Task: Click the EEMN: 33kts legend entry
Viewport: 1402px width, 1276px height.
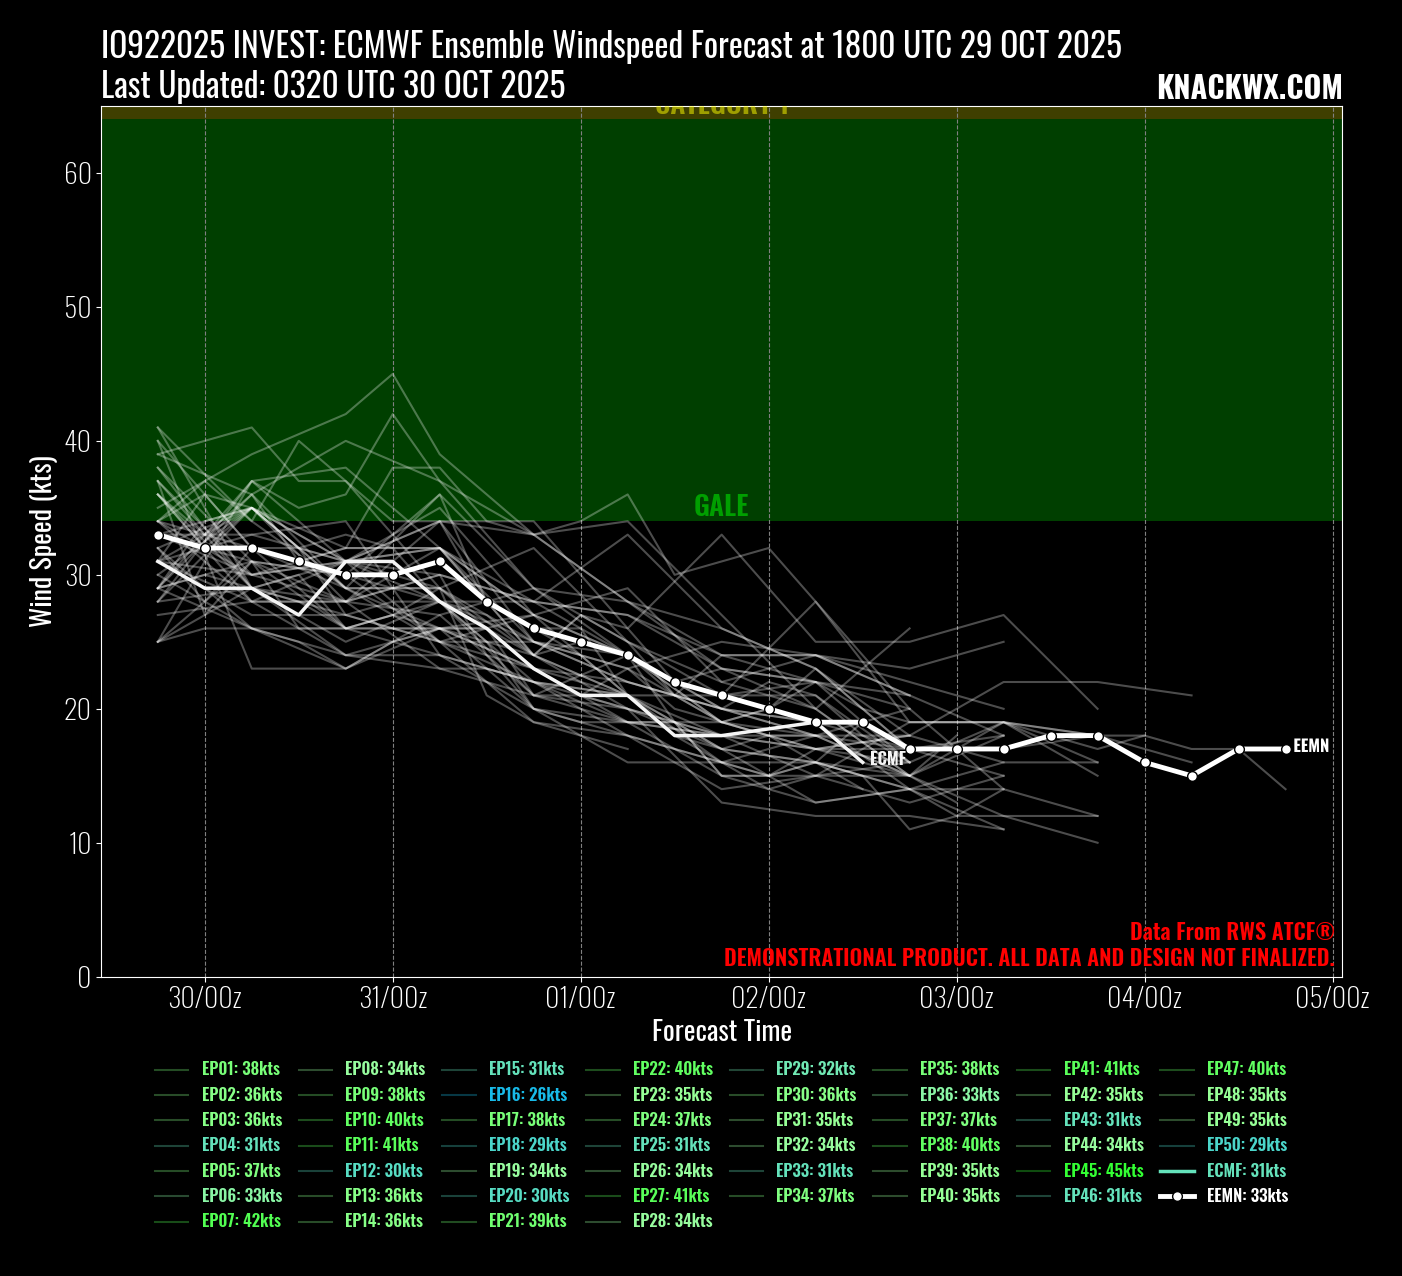Action: 1247,1195
